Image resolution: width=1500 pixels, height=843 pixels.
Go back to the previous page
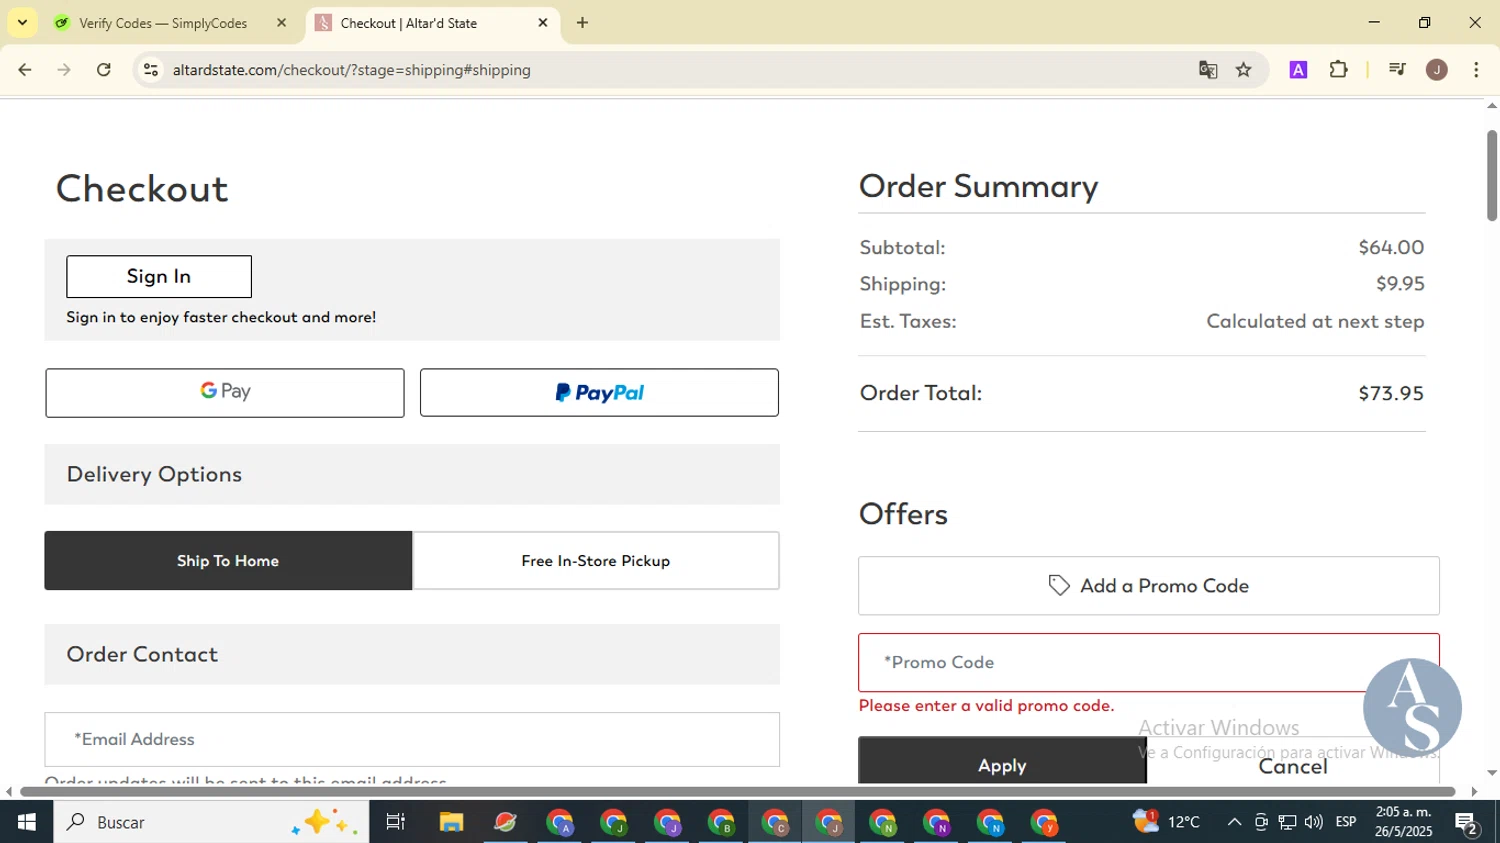click(25, 70)
